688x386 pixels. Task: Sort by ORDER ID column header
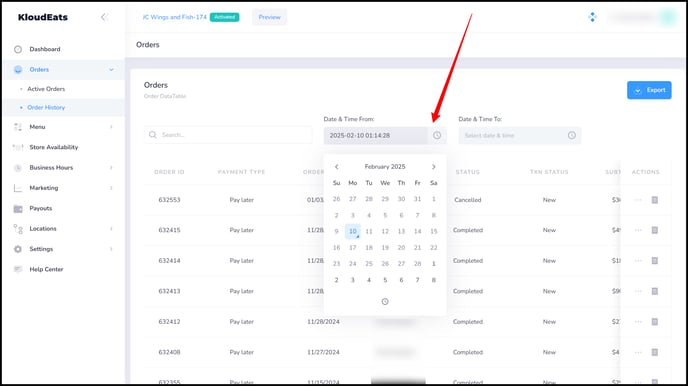[169, 172]
